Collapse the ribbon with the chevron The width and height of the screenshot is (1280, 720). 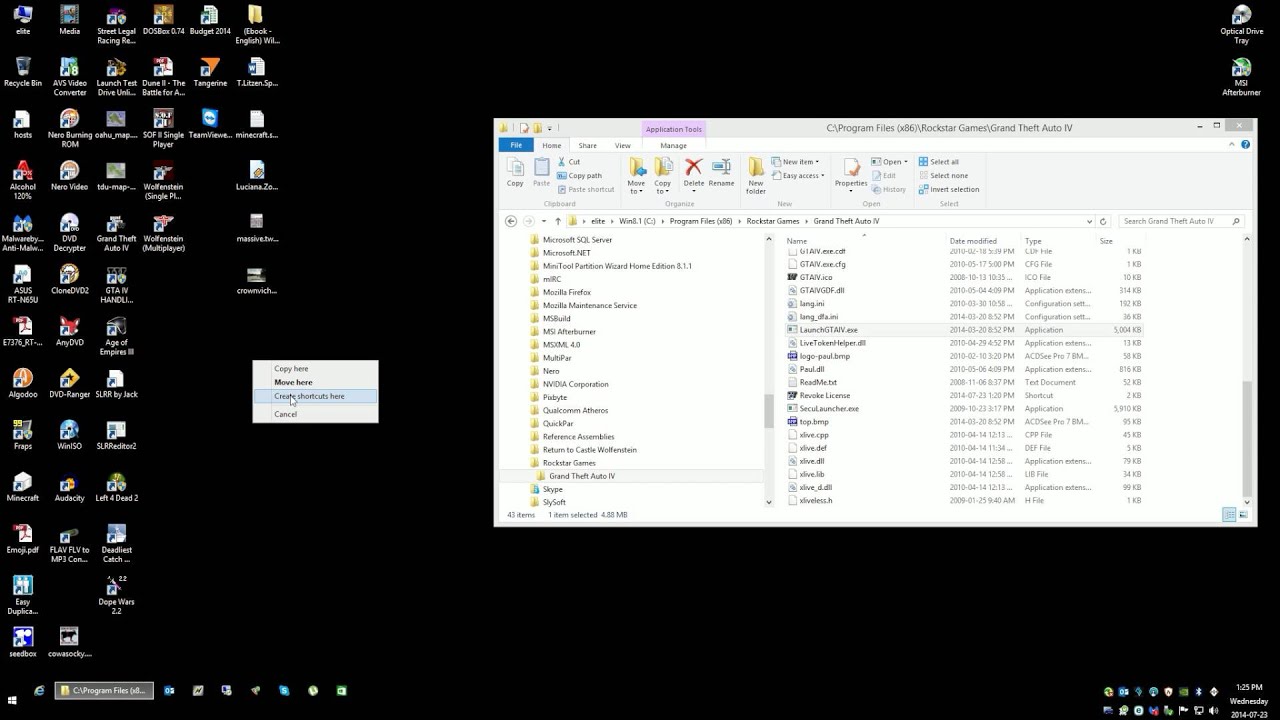(x=1234, y=145)
